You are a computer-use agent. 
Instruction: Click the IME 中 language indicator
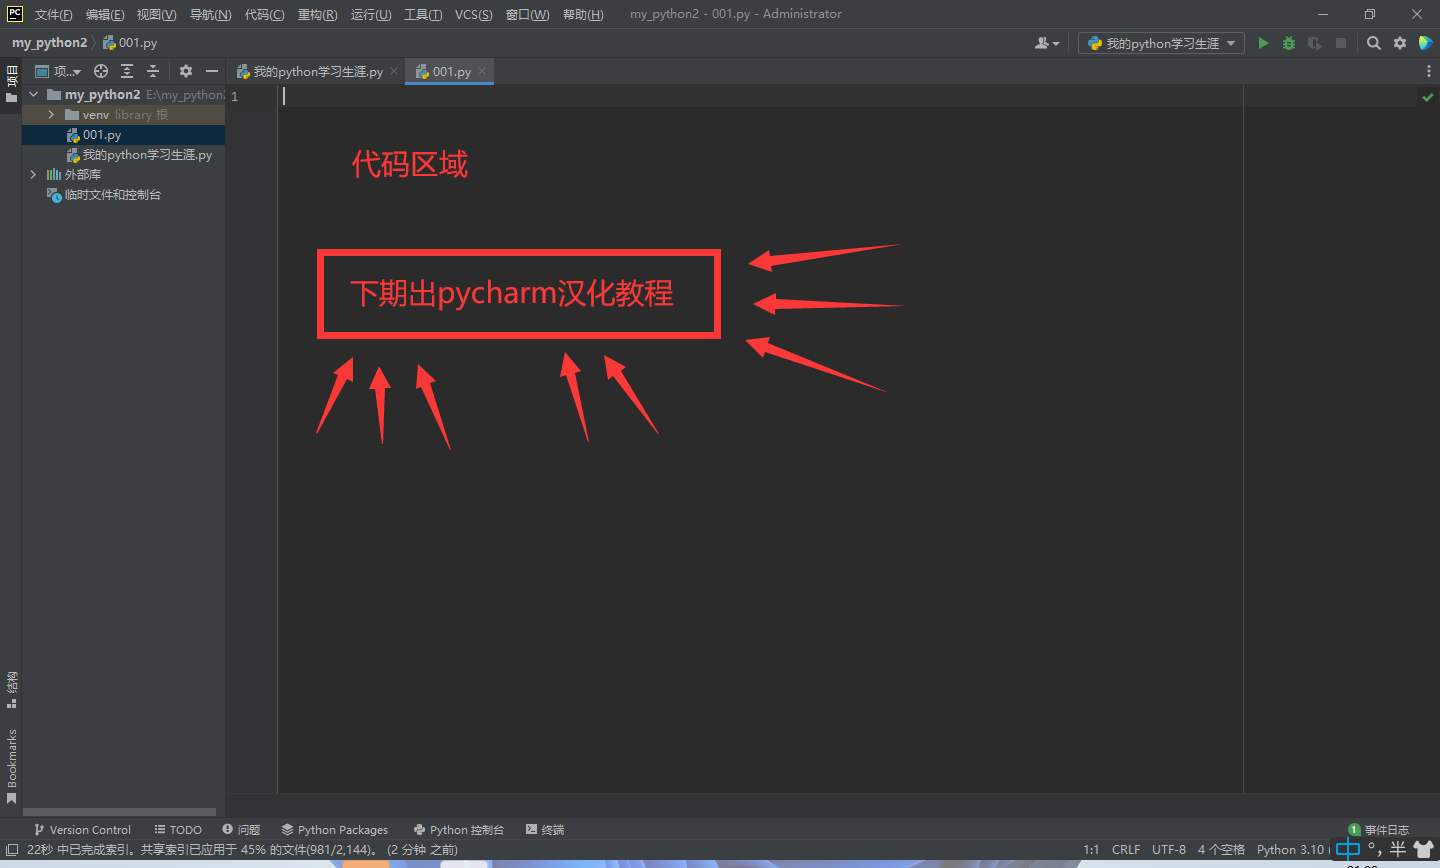pyautogui.click(x=1347, y=850)
